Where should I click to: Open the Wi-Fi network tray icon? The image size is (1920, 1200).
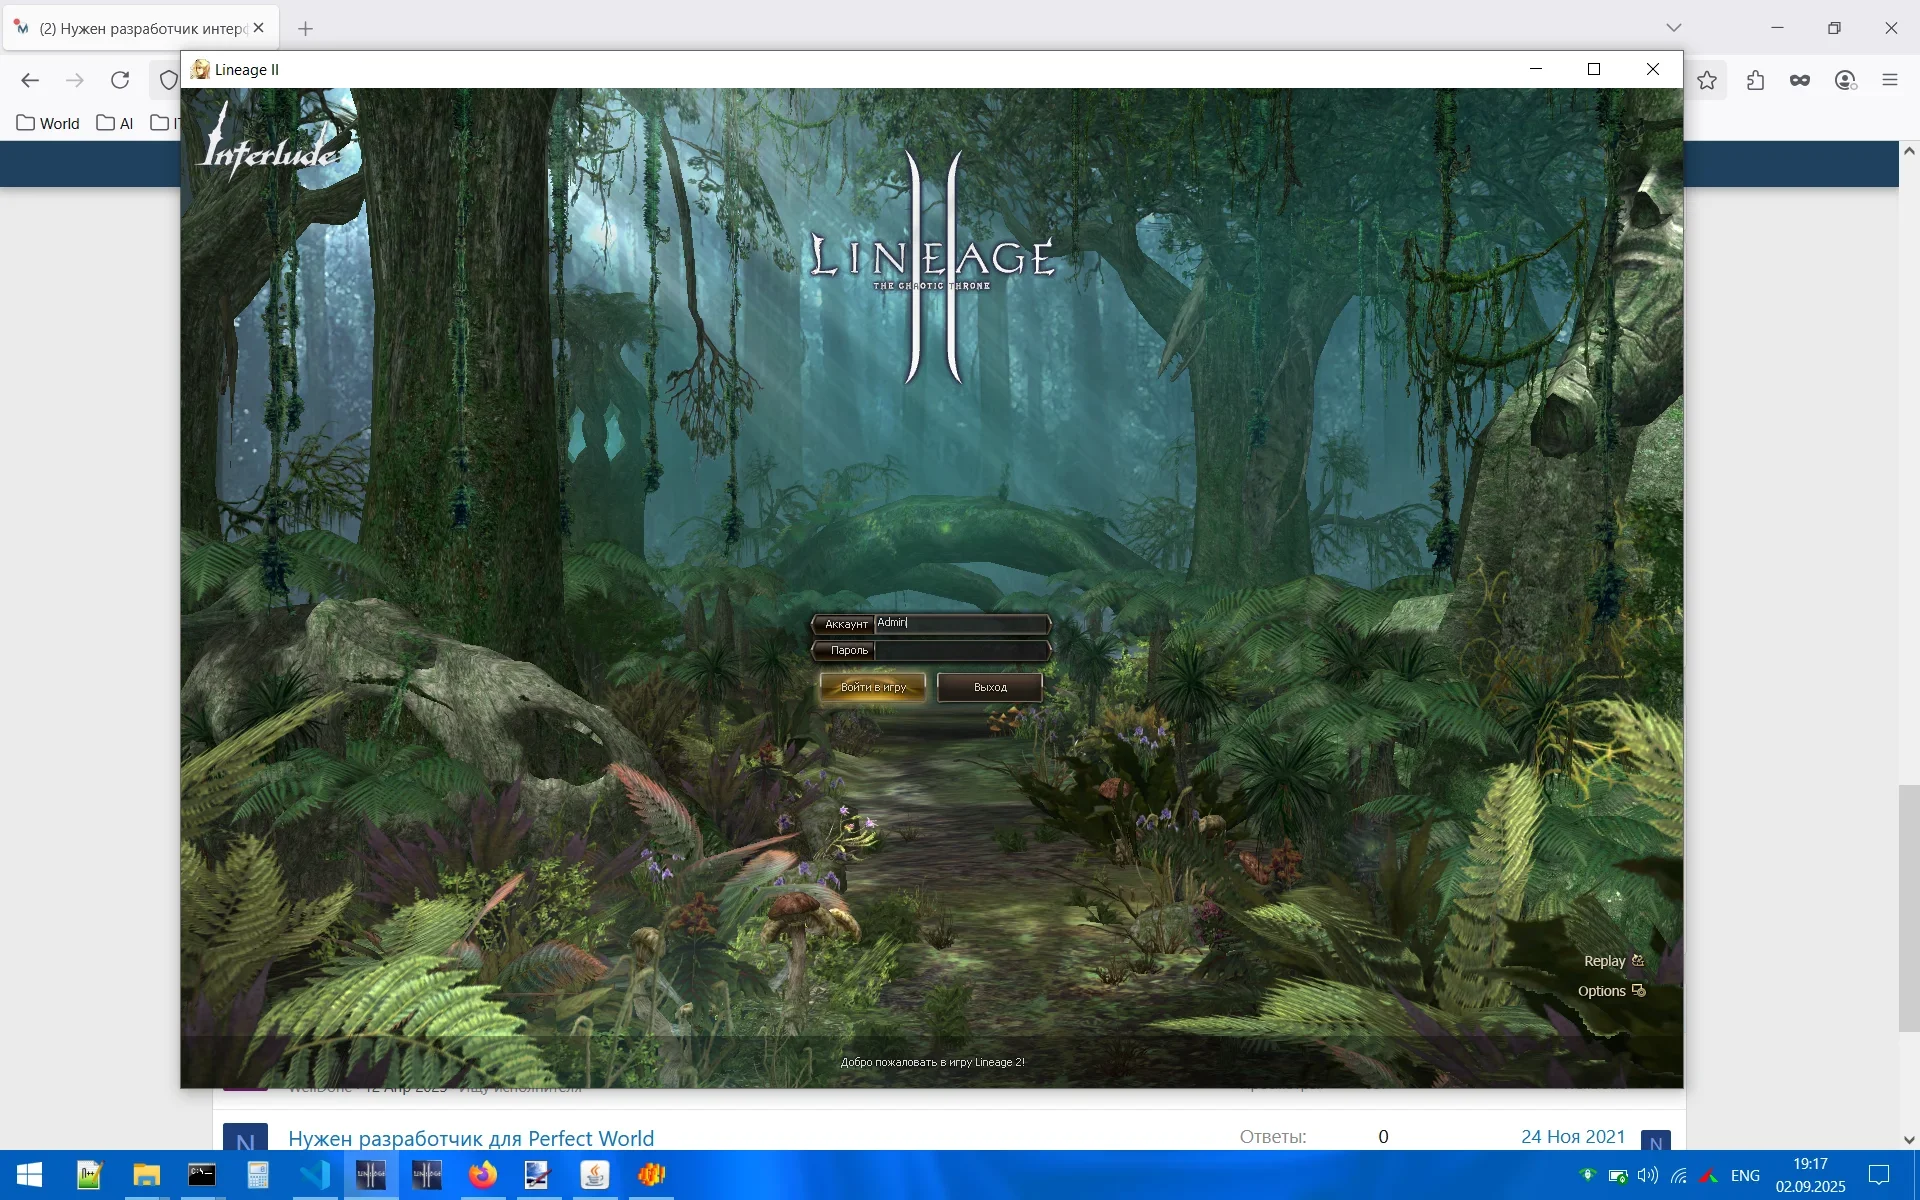(x=1678, y=1175)
